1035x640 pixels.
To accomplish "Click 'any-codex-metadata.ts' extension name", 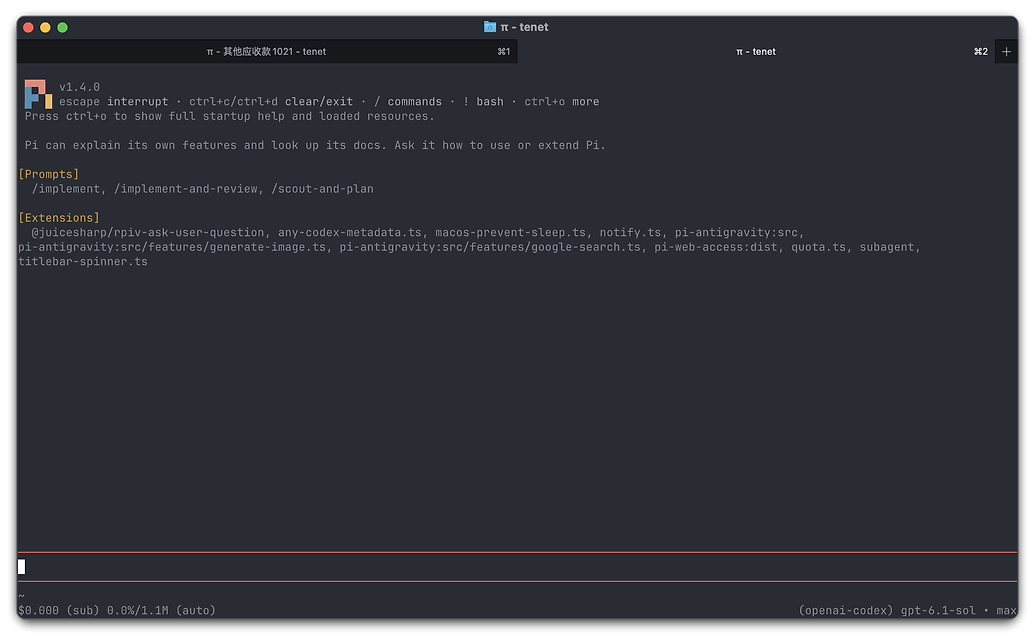I will [352, 232].
